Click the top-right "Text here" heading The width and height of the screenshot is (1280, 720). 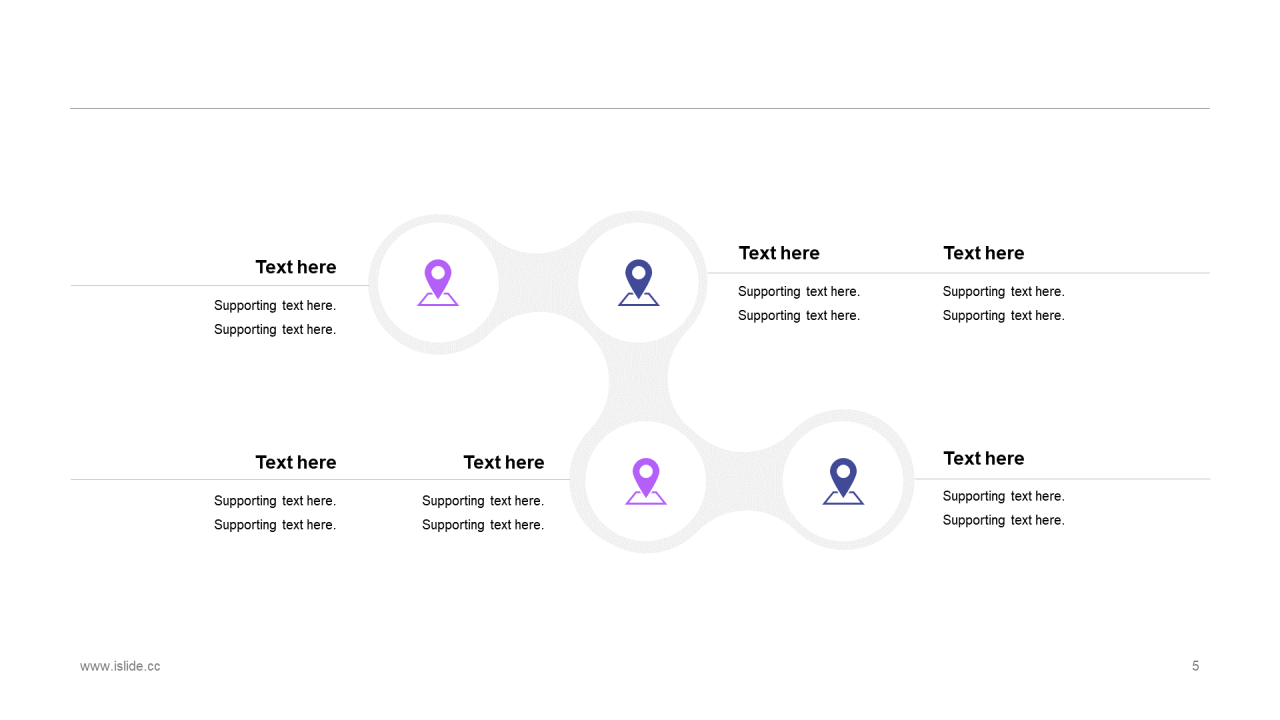984,253
